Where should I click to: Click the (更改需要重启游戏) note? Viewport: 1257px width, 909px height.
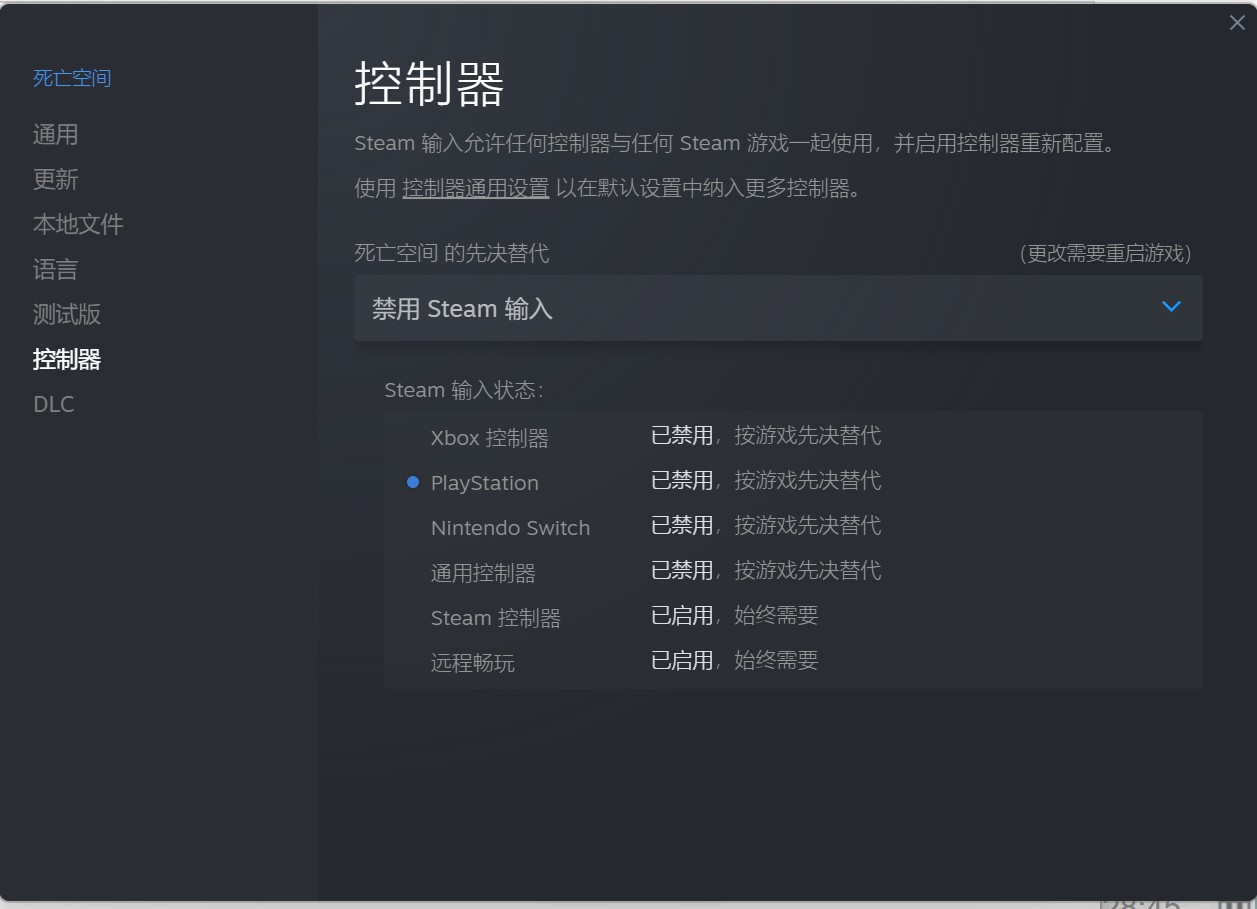pyautogui.click(x=1105, y=254)
